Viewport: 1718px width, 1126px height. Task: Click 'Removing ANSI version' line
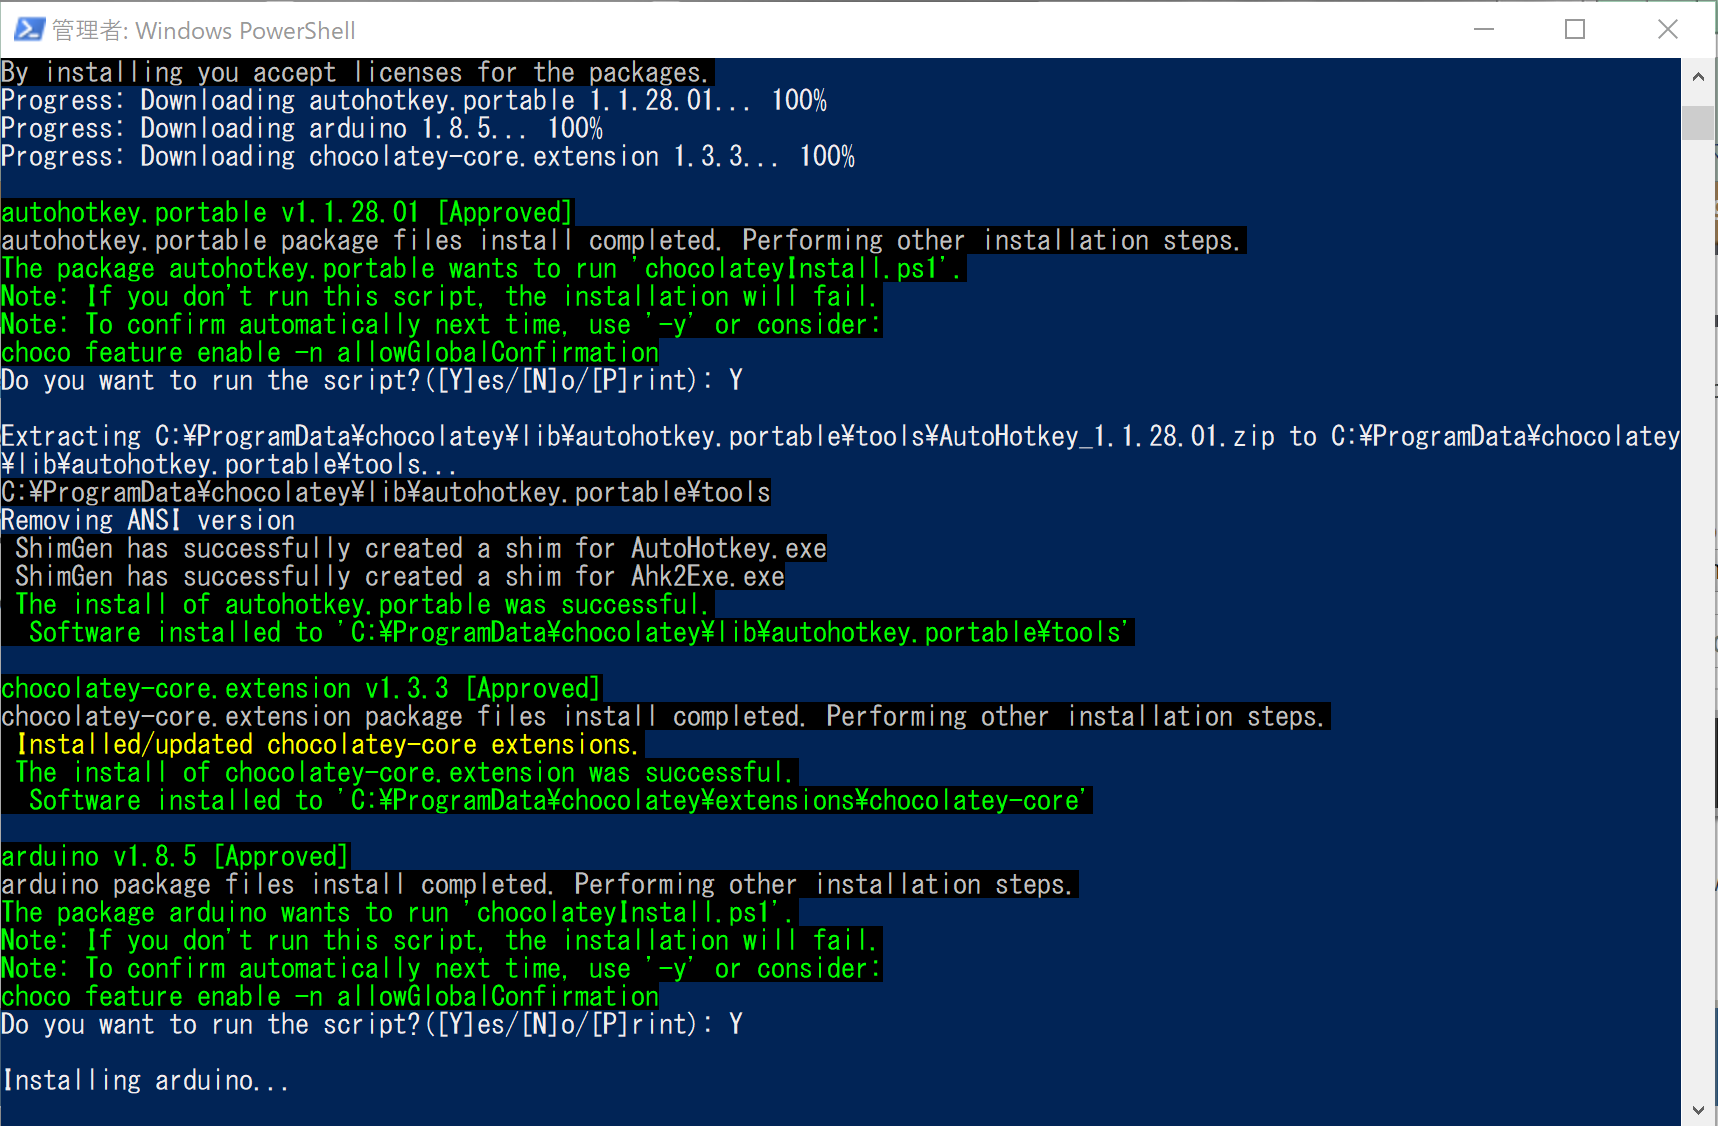(x=148, y=520)
